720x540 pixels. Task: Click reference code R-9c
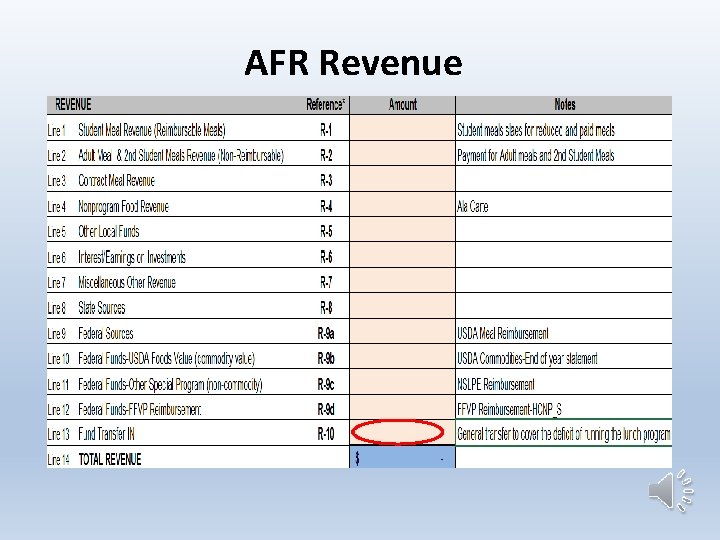point(326,384)
